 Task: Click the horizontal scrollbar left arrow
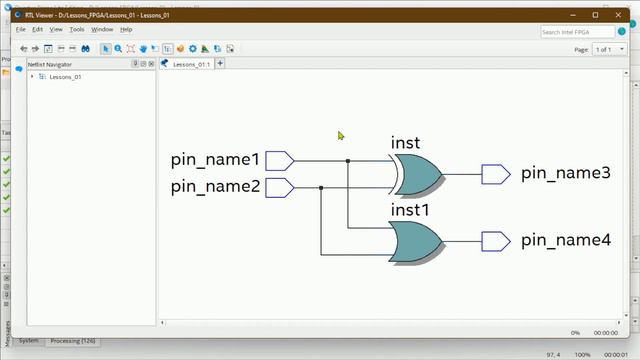(162, 322)
